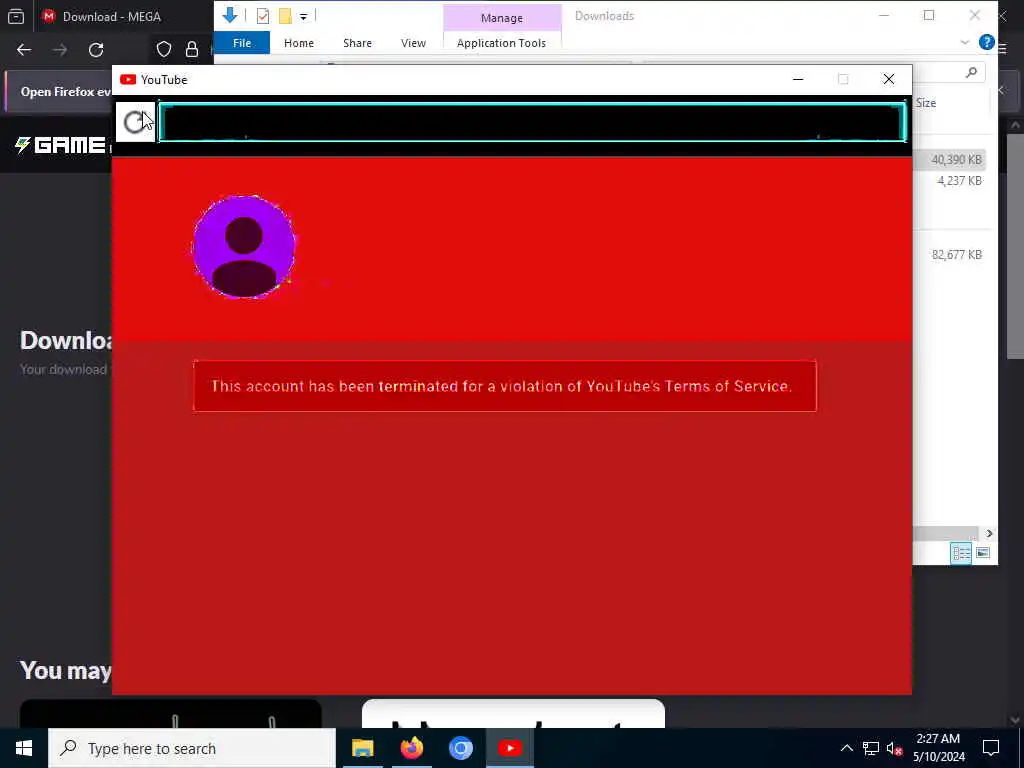Viewport: 1024px width, 768px height.
Task: Open the View ribbon tab in the Downloads explorer
Action: (413, 43)
